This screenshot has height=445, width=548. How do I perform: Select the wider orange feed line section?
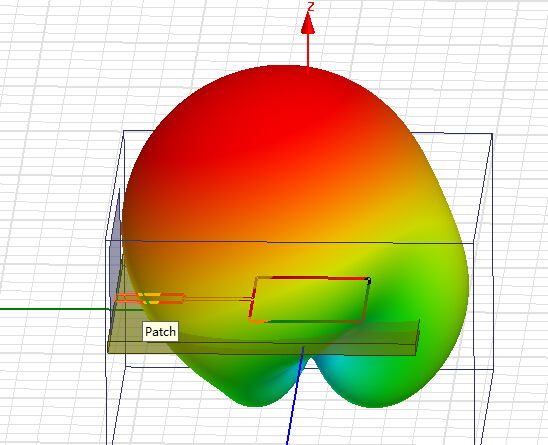click(x=150, y=299)
